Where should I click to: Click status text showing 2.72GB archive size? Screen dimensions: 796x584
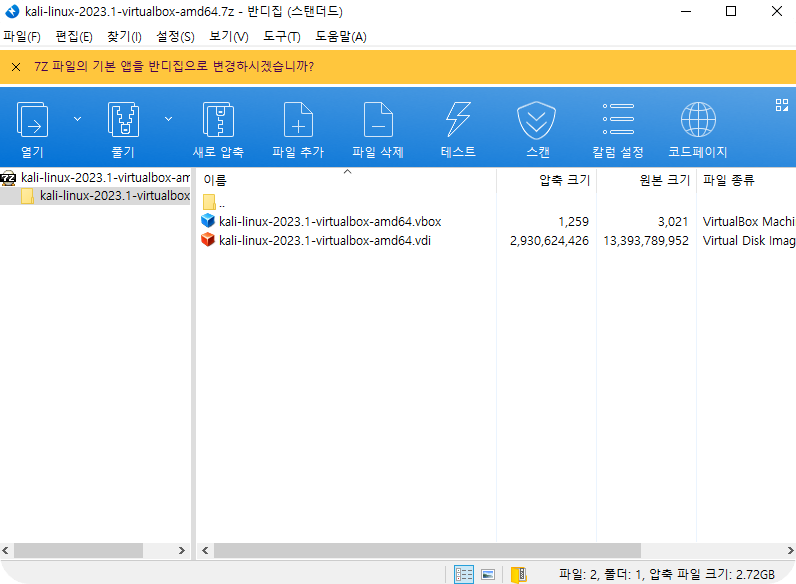click(667, 574)
